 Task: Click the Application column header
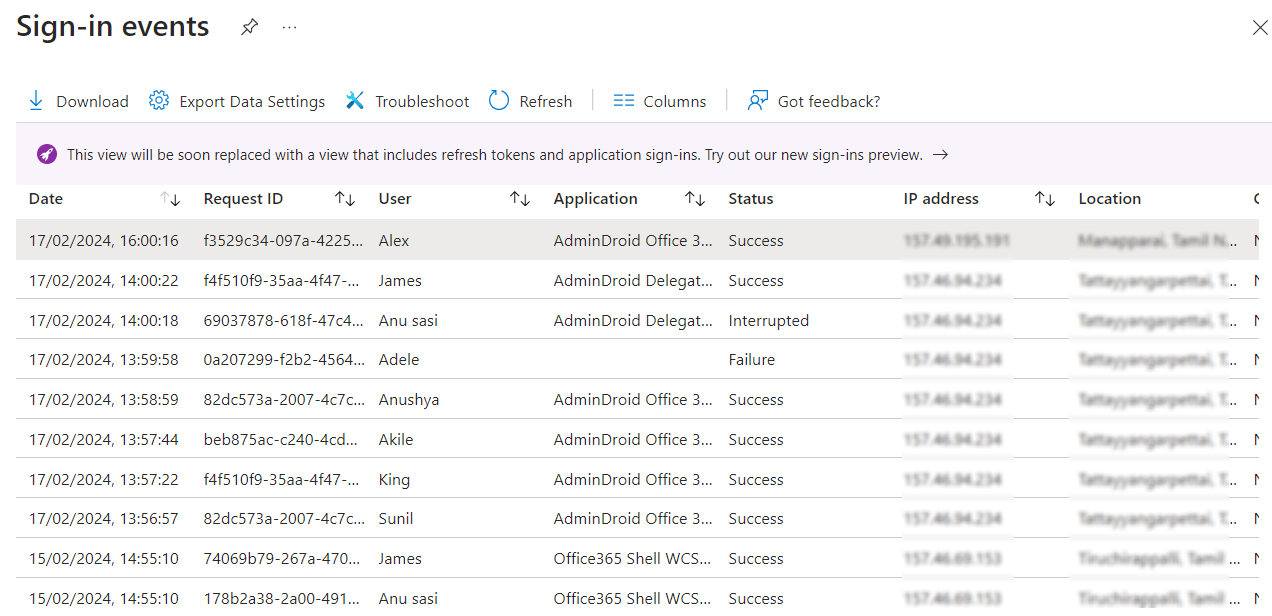click(595, 199)
